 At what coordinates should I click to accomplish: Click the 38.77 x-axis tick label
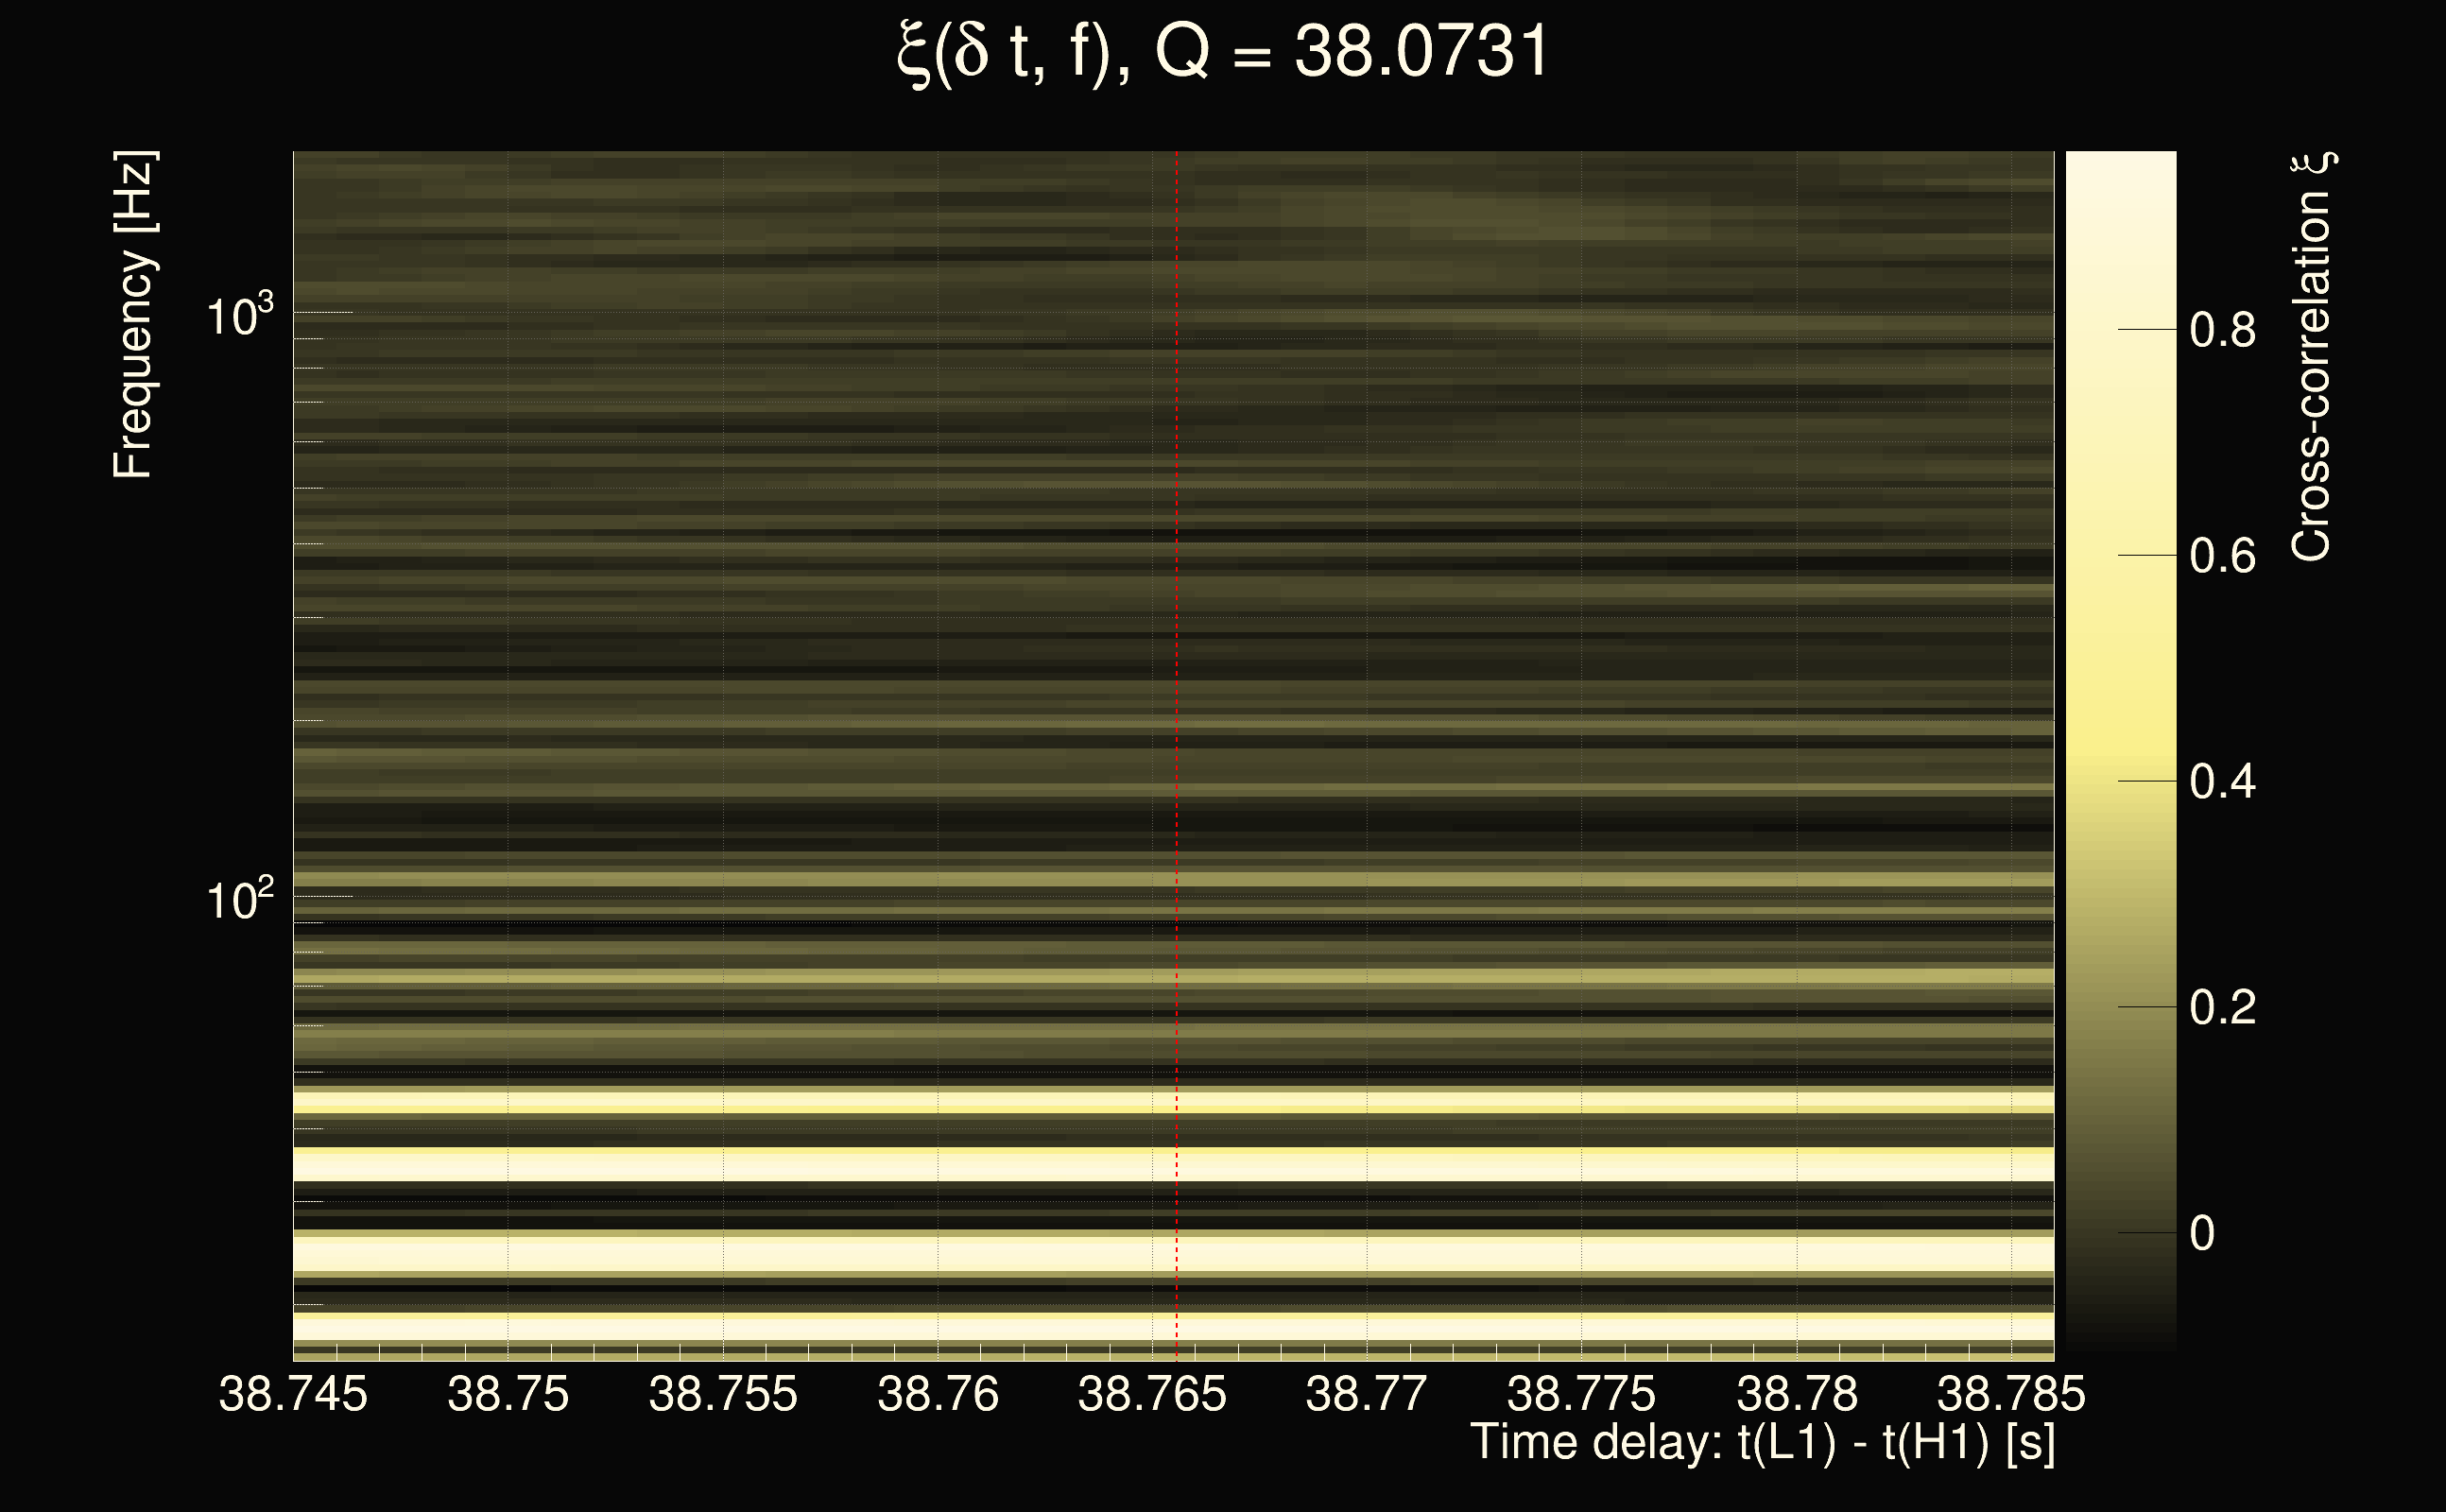click(x=1367, y=1394)
